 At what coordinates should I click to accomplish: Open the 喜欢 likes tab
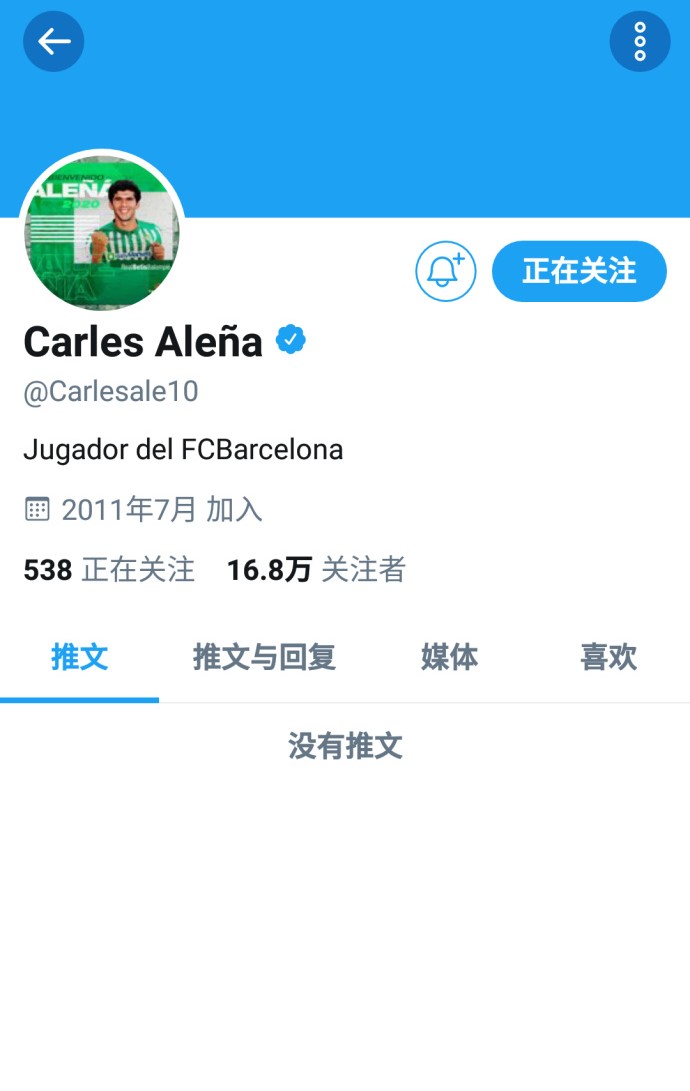(609, 657)
